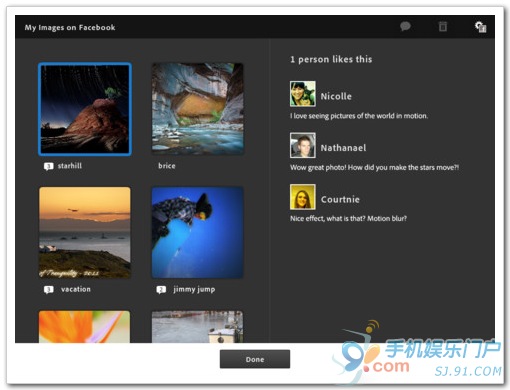Click the name Courtnie
Viewport: 510px width, 390px height.
[x=340, y=199]
